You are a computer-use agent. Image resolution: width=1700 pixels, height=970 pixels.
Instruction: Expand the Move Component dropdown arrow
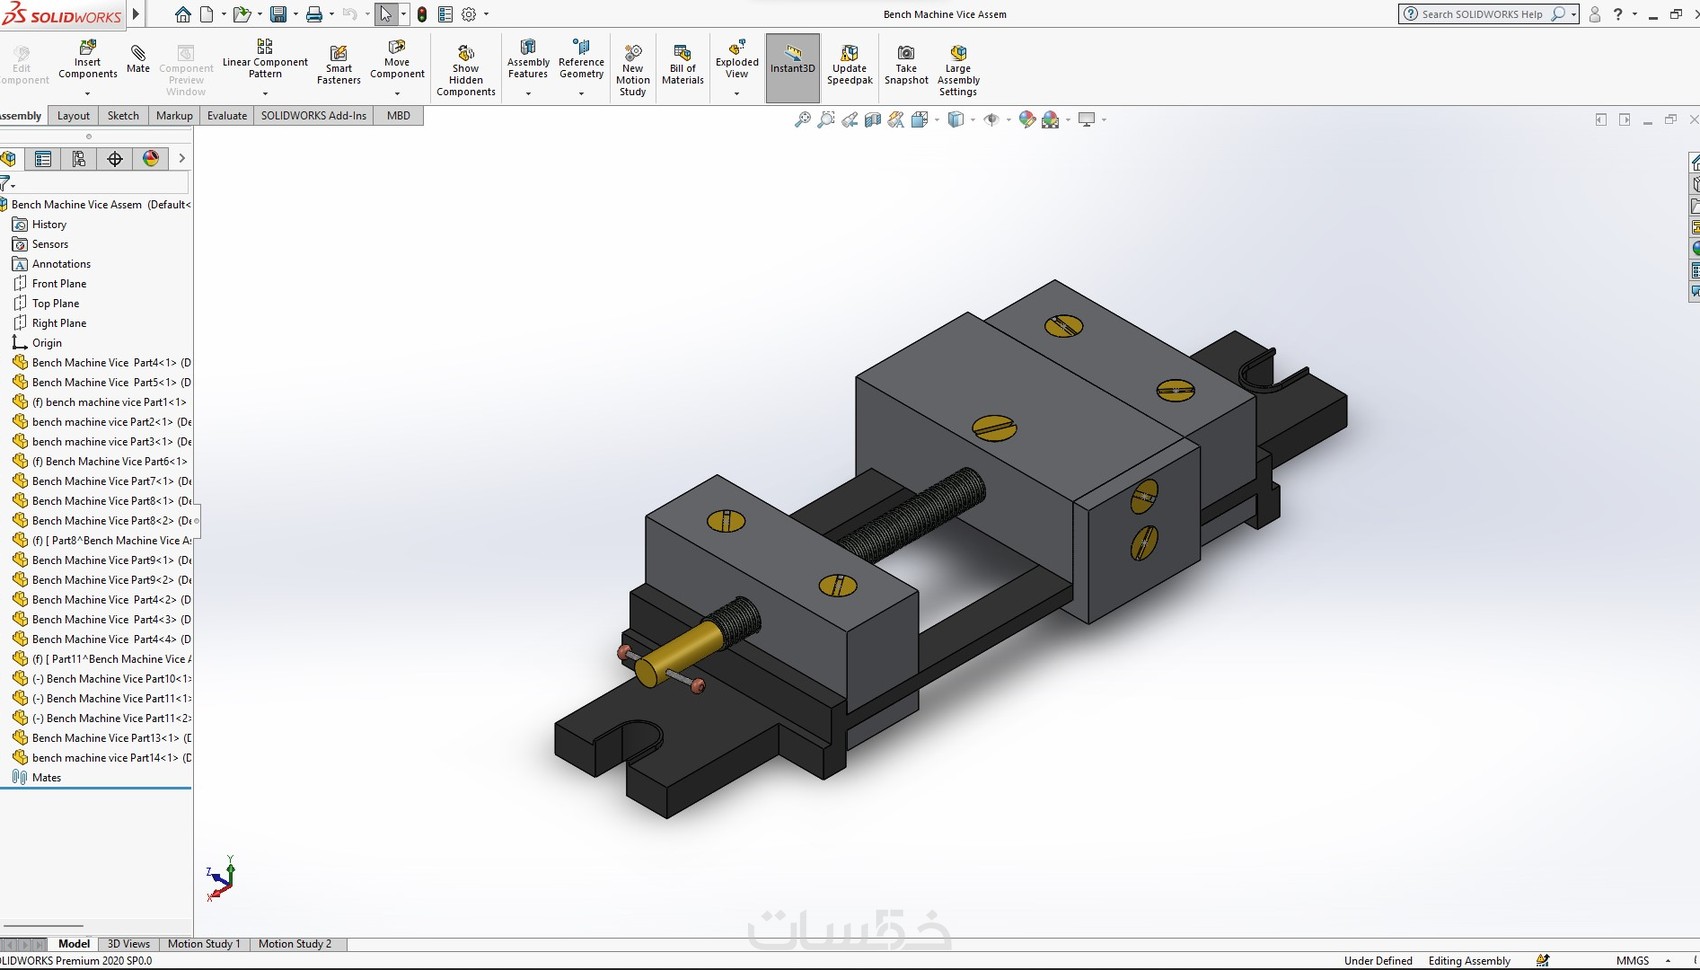point(397,94)
